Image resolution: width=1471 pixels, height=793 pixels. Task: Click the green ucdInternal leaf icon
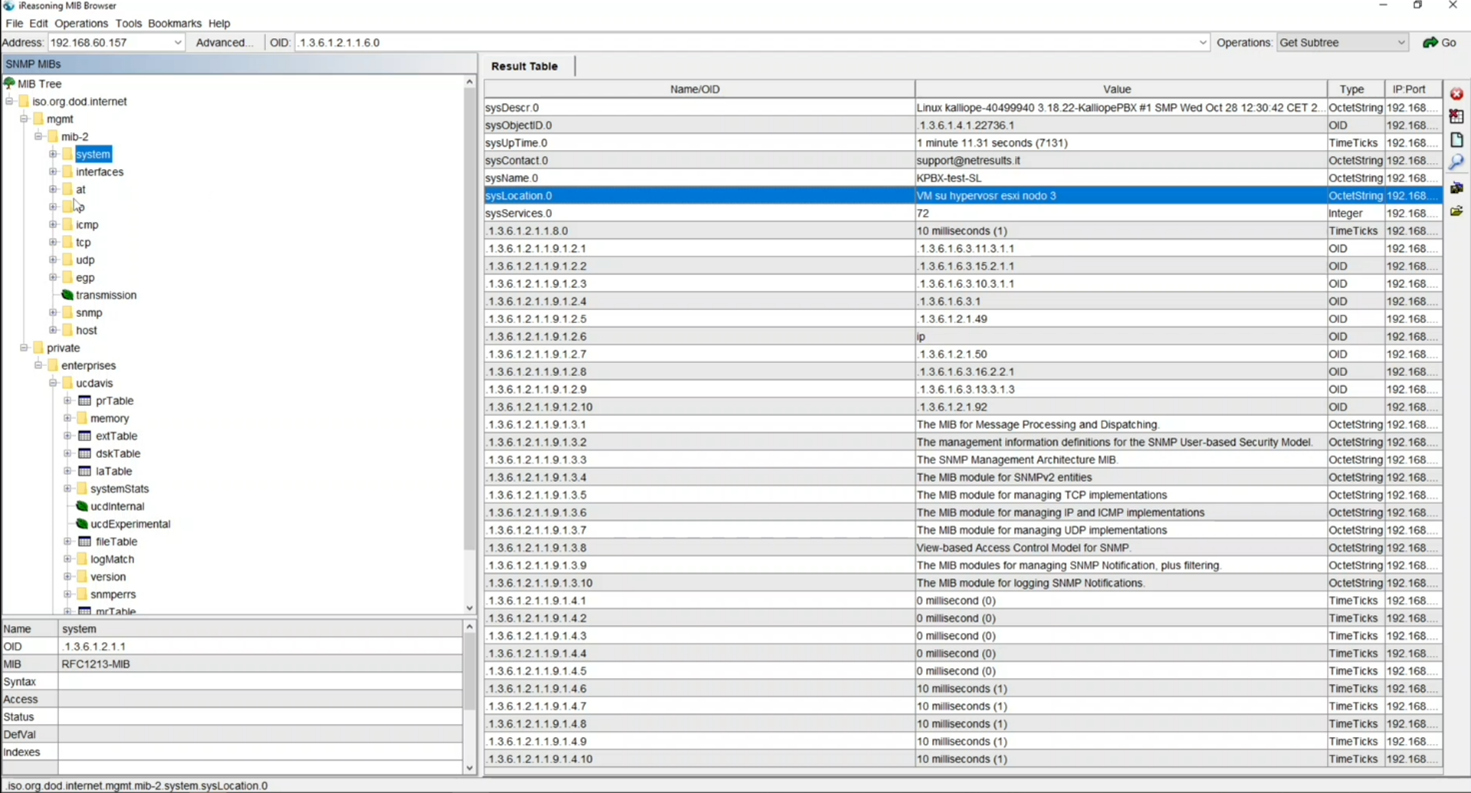[82, 506]
